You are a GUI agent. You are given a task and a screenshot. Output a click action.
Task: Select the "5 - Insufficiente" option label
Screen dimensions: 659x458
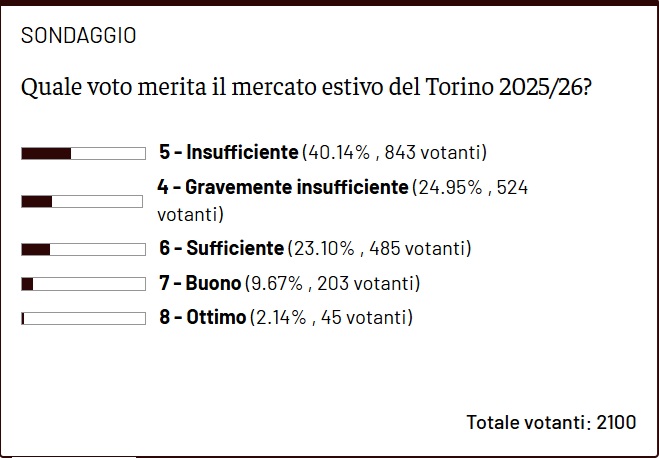pos(228,153)
